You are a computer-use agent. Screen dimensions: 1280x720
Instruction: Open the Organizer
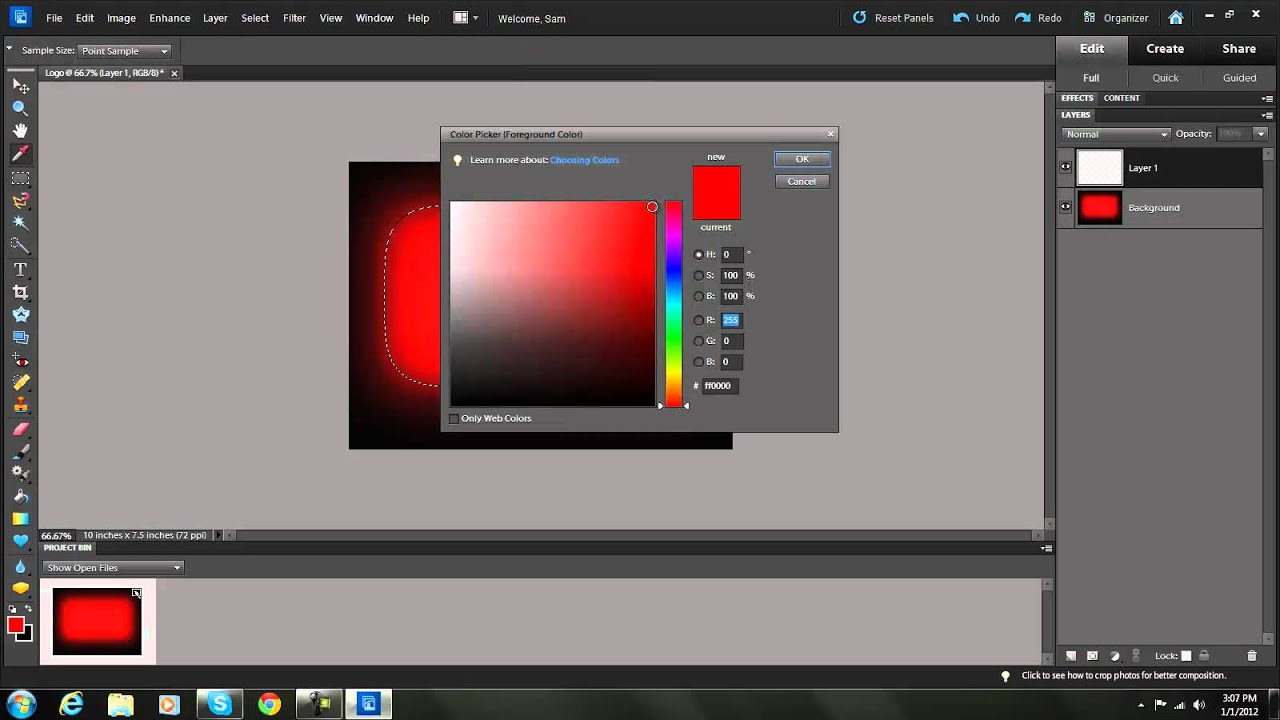click(x=1115, y=18)
